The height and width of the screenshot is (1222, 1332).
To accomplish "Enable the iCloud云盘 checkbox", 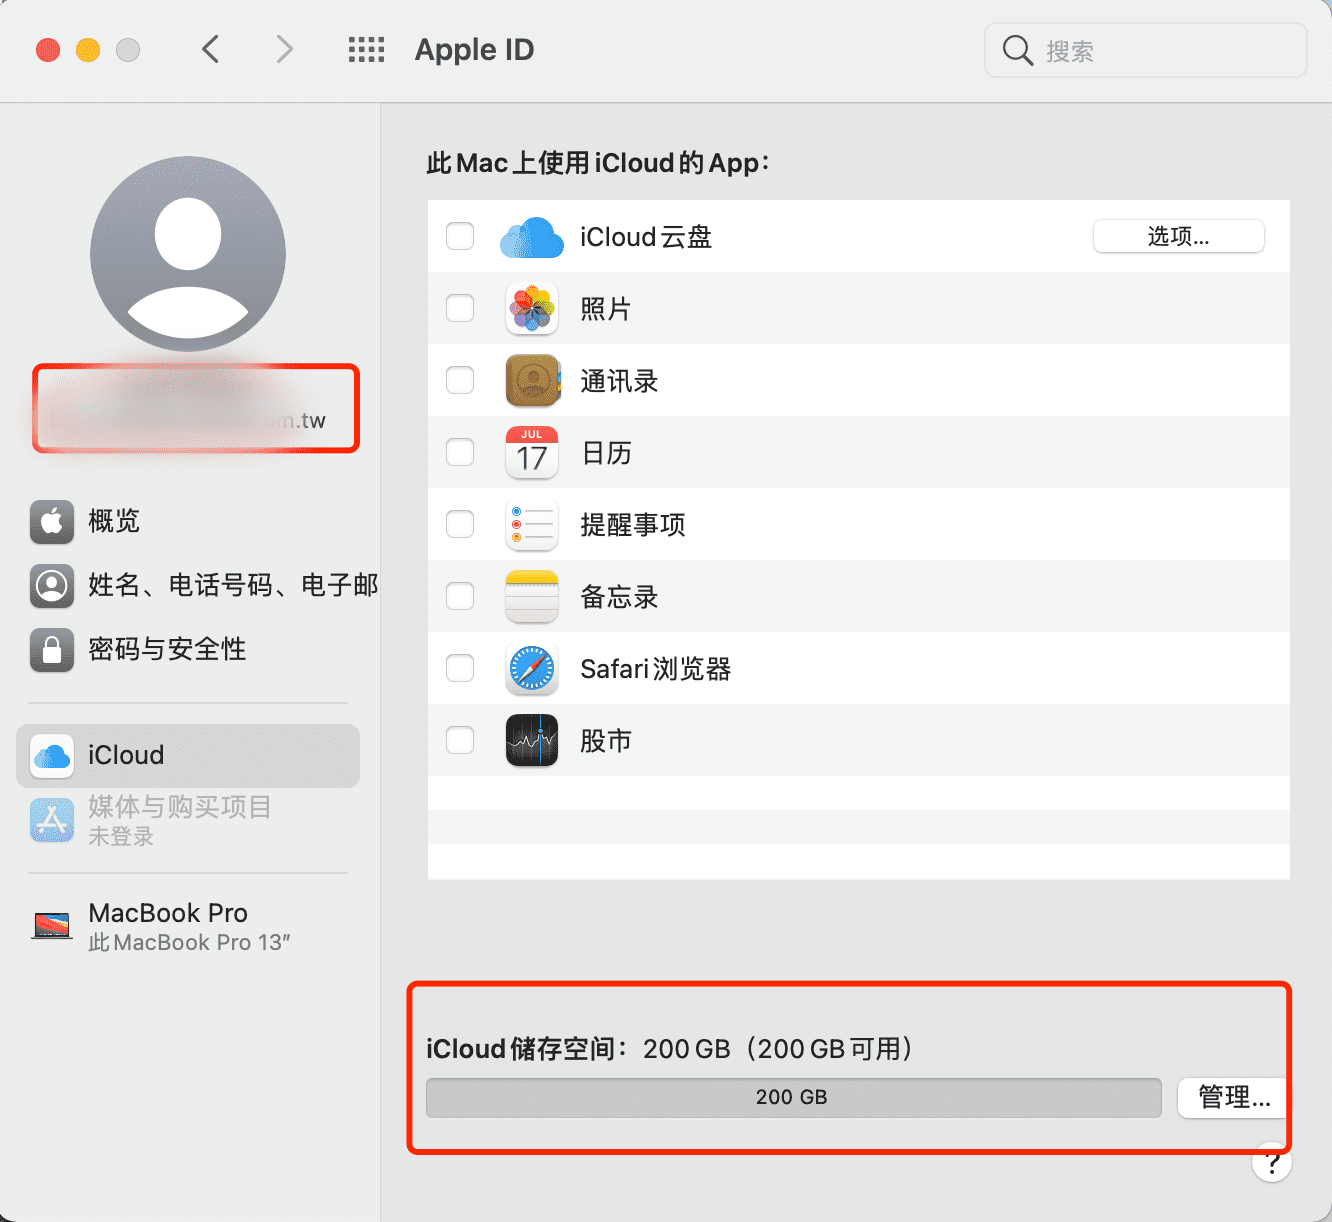I will click(x=460, y=237).
